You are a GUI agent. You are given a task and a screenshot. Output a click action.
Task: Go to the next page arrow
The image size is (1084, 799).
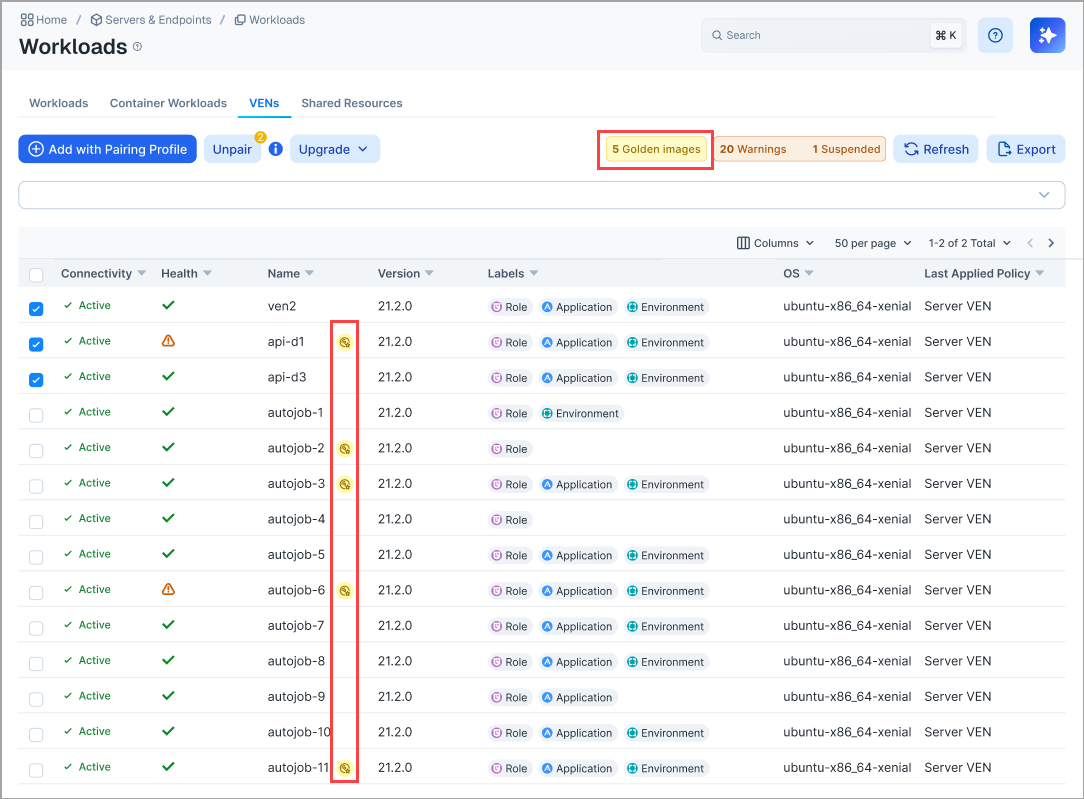(x=1051, y=243)
